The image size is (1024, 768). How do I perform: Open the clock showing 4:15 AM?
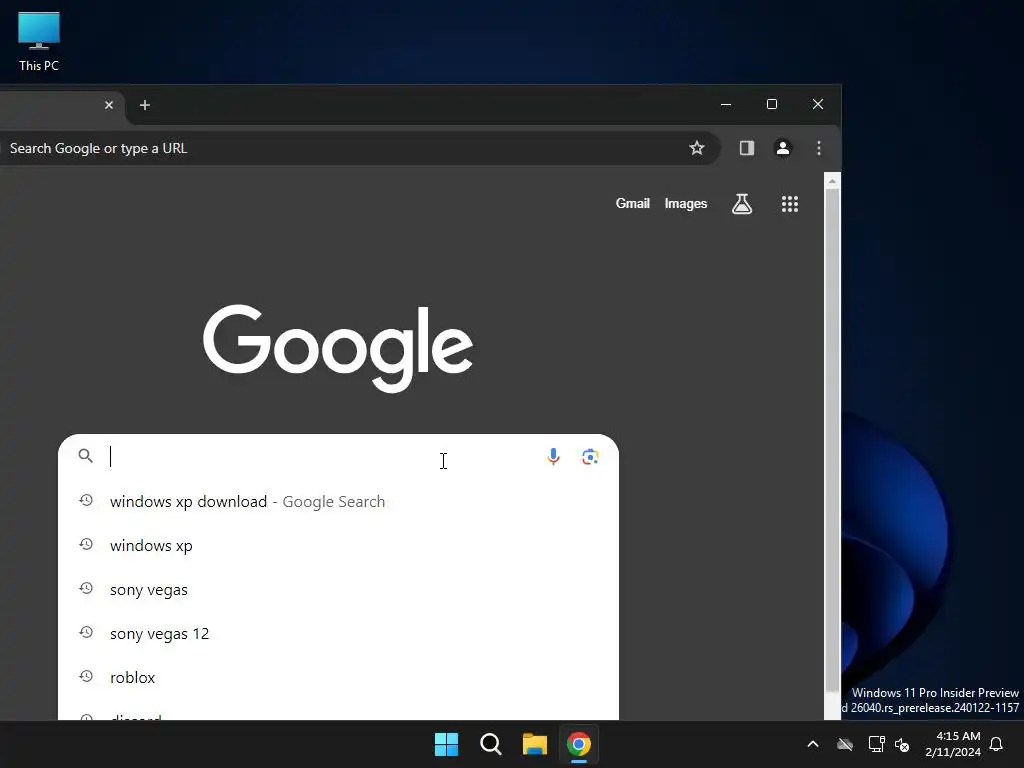tap(953, 744)
